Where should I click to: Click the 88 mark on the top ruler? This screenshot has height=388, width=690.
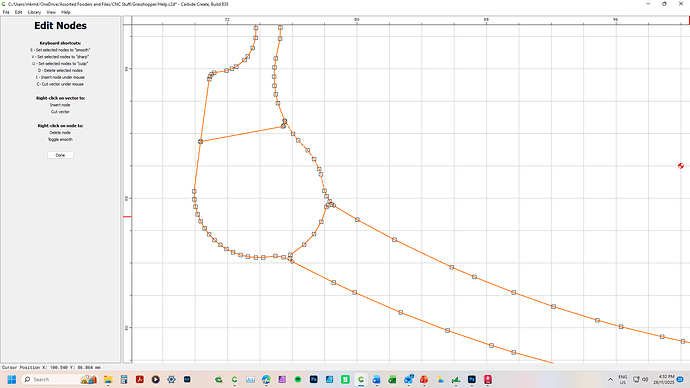[x=486, y=19]
